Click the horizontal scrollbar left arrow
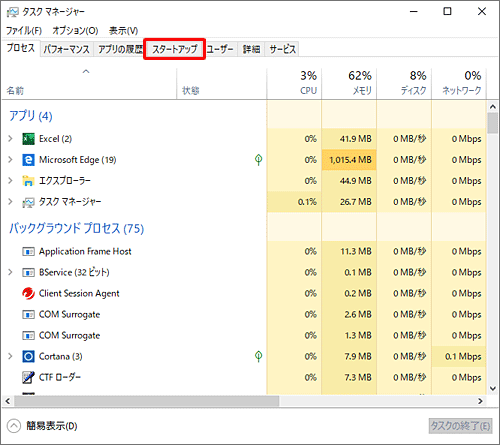Screen dimensions: 500x445 8,401
